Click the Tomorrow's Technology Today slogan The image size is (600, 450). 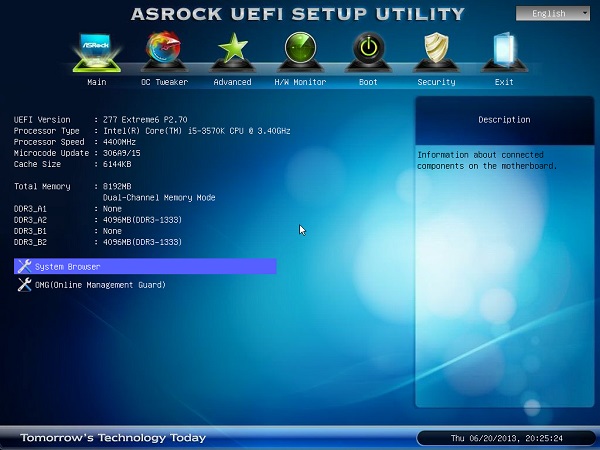click(113, 438)
